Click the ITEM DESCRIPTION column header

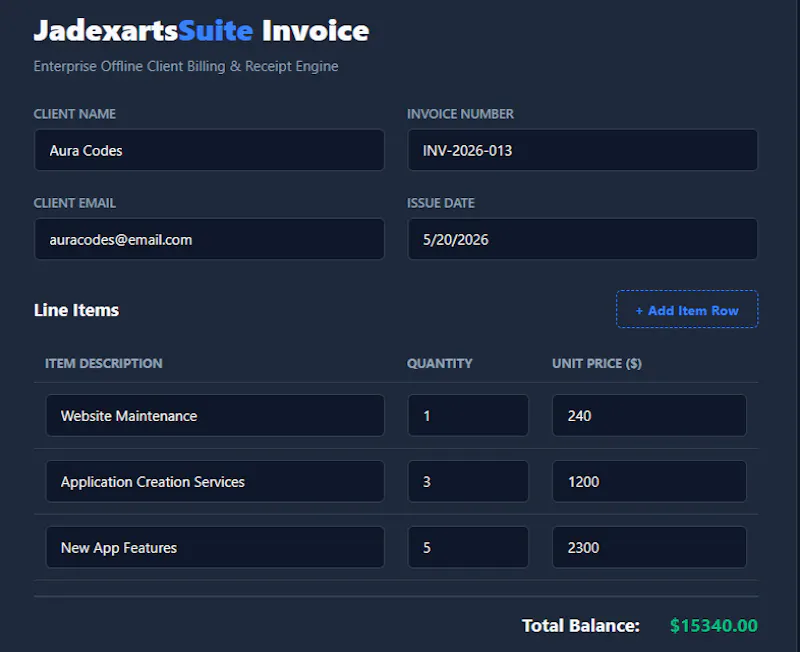coord(104,363)
